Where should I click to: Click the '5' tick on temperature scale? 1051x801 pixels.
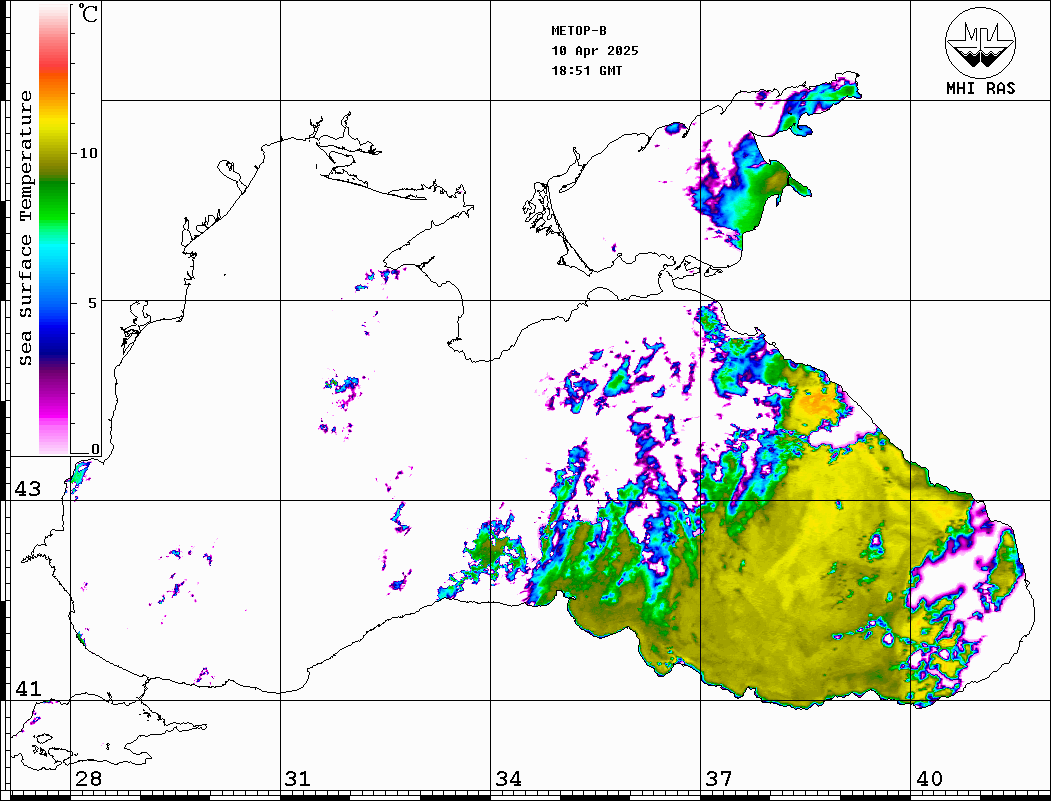[92, 303]
